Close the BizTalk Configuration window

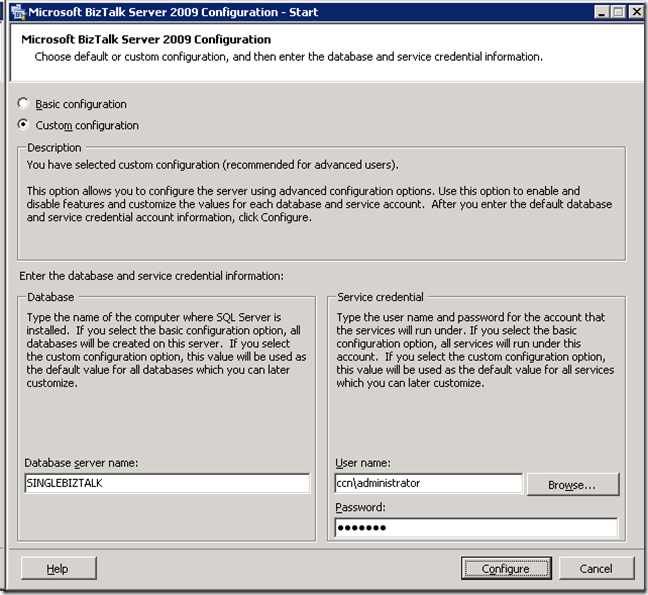[x=636, y=12]
